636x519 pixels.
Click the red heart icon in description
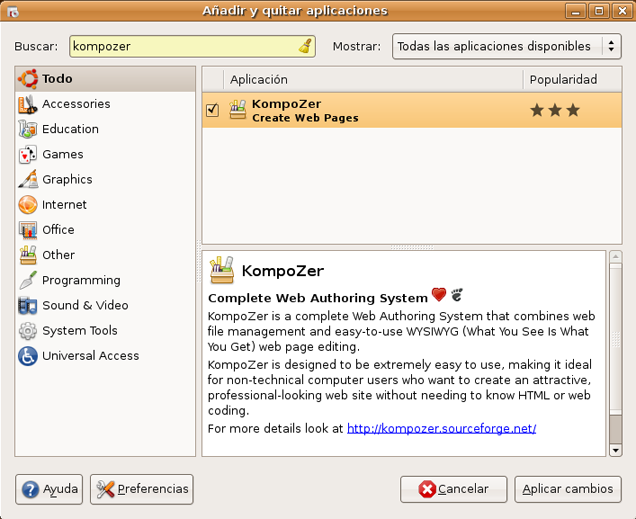439,294
